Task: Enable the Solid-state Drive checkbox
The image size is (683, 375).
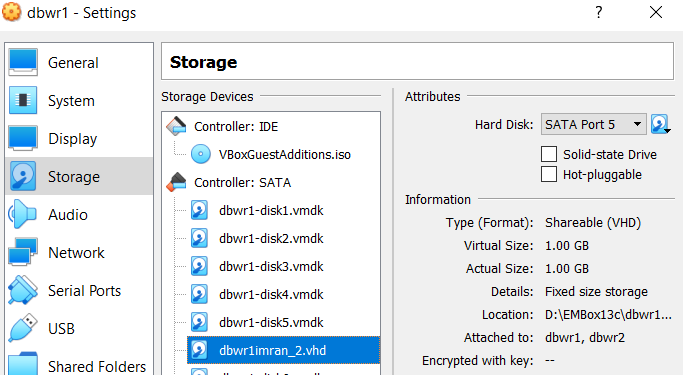Action: click(549, 154)
